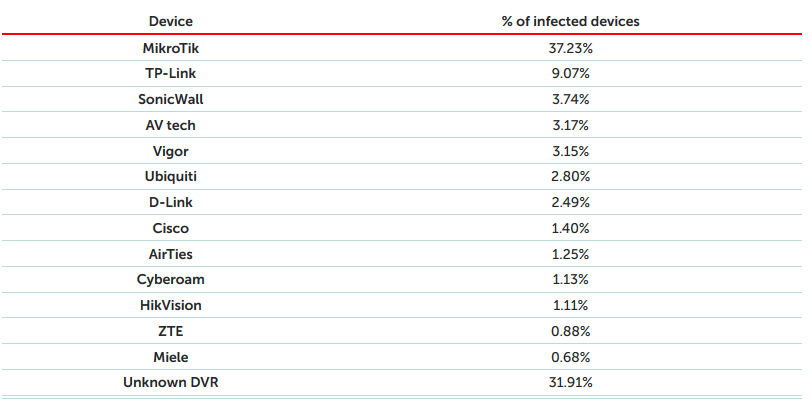Select the AirTies table cell

pyautogui.click(x=171, y=254)
